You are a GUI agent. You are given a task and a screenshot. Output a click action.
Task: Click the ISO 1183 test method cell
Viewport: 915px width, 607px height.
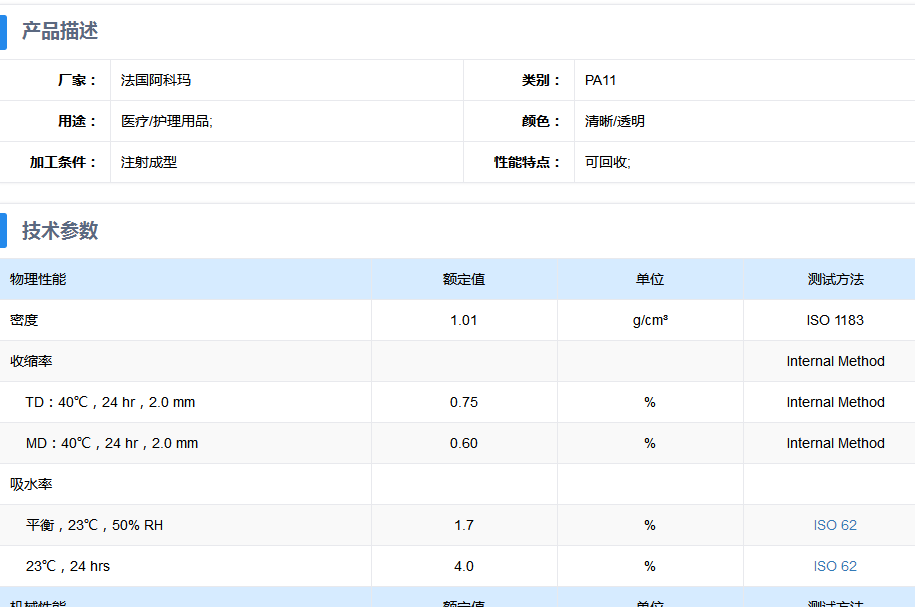coord(835,320)
